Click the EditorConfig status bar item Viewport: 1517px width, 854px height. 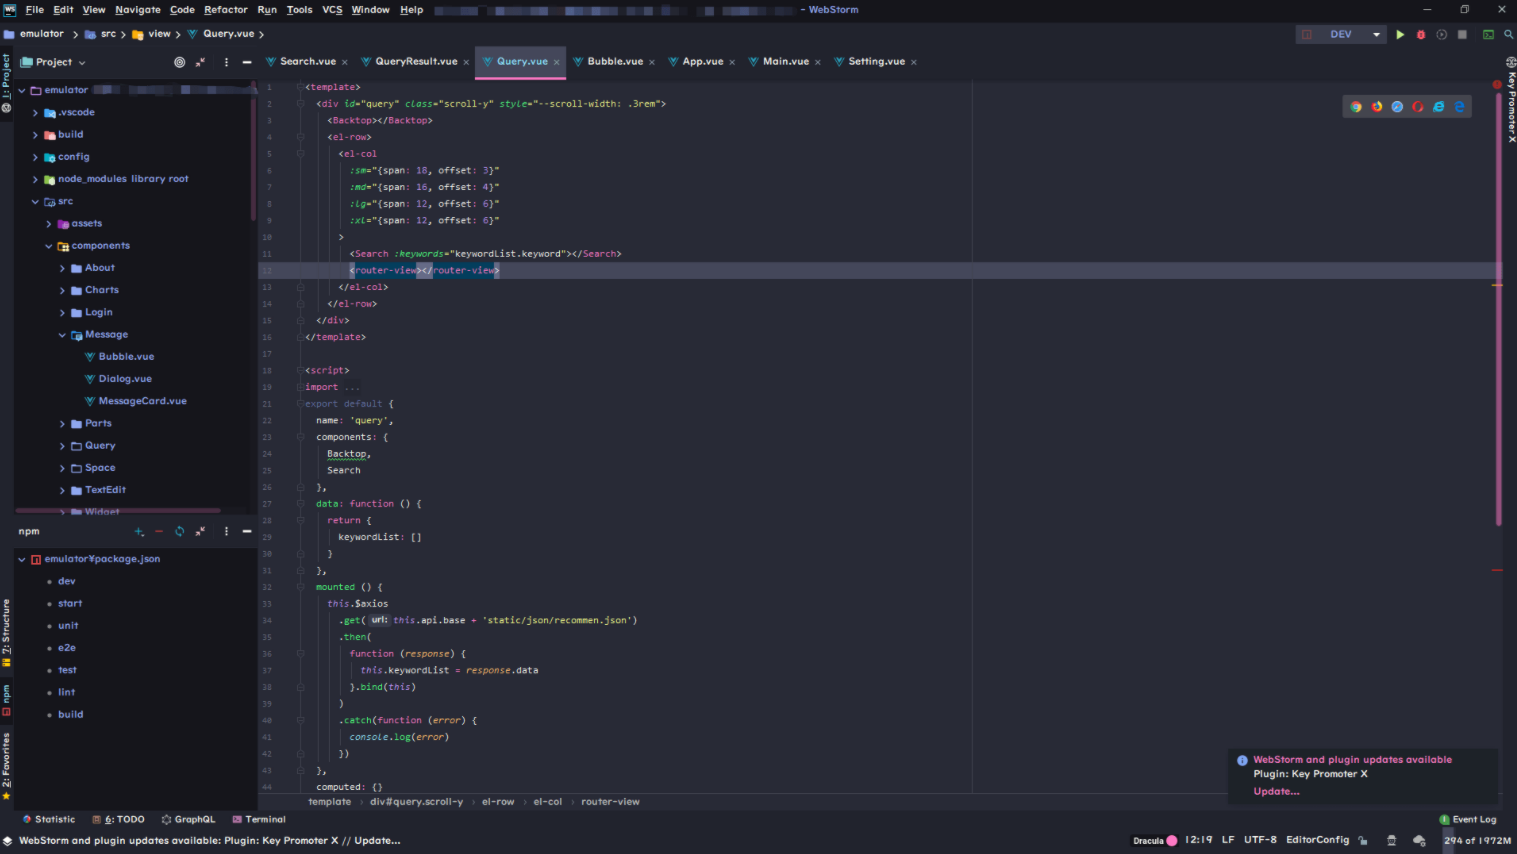1317,841
